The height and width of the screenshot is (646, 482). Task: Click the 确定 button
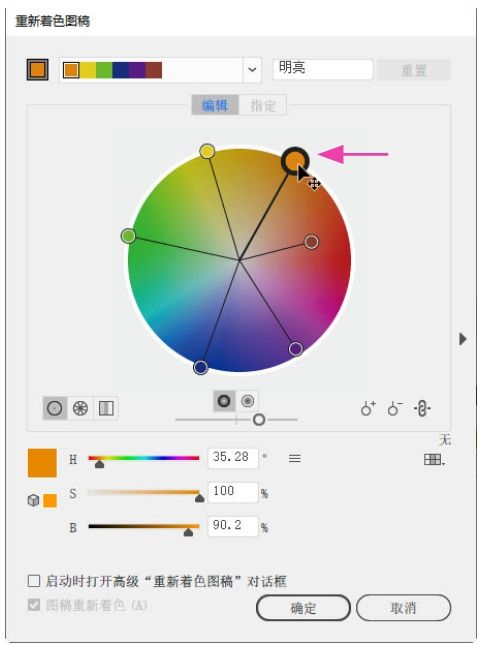[x=303, y=607]
